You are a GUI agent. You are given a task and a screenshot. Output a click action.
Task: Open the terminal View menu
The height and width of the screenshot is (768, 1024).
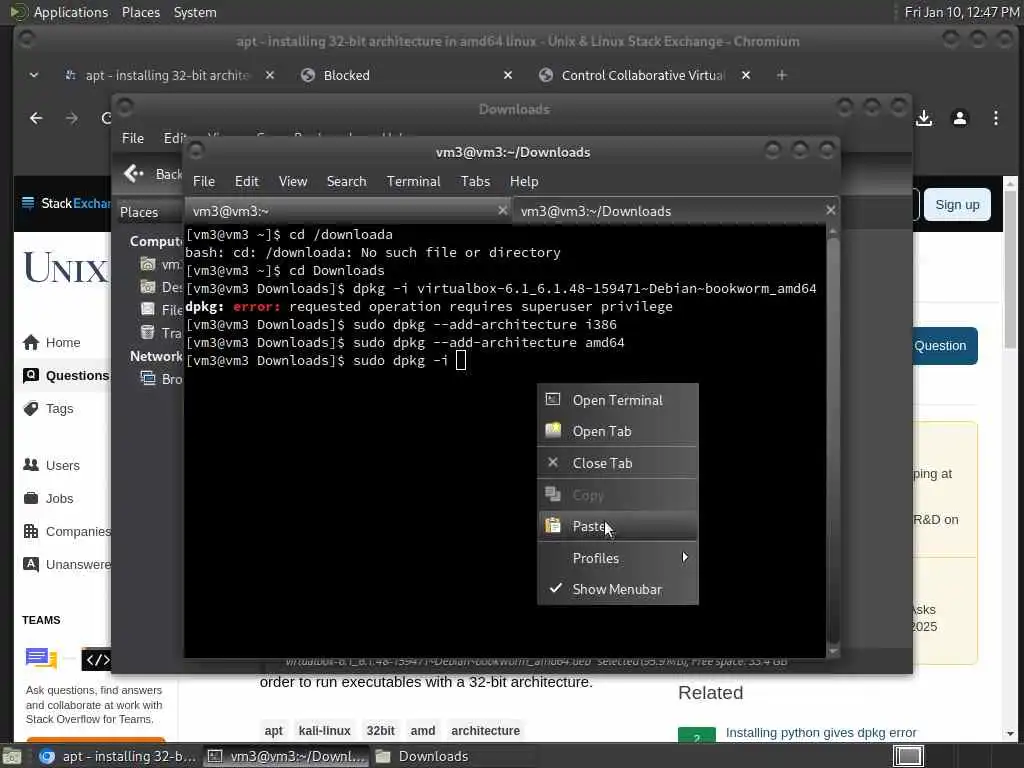pyautogui.click(x=293, y=182)
